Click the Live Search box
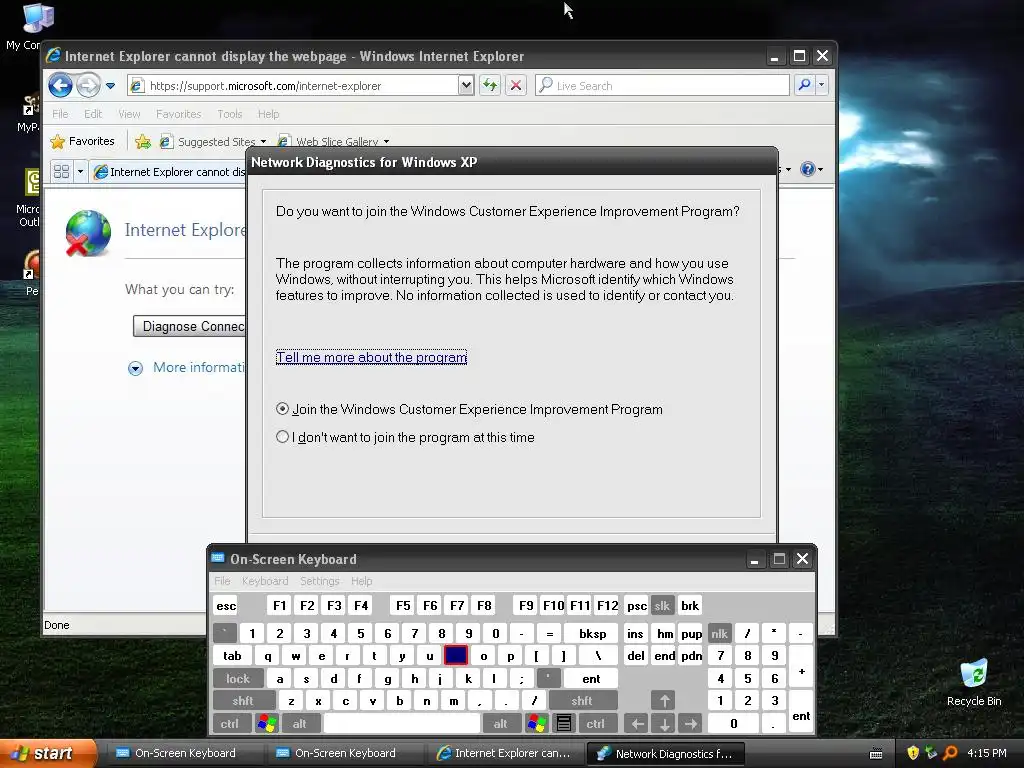The image size is (1024, 768). (662, 86)
